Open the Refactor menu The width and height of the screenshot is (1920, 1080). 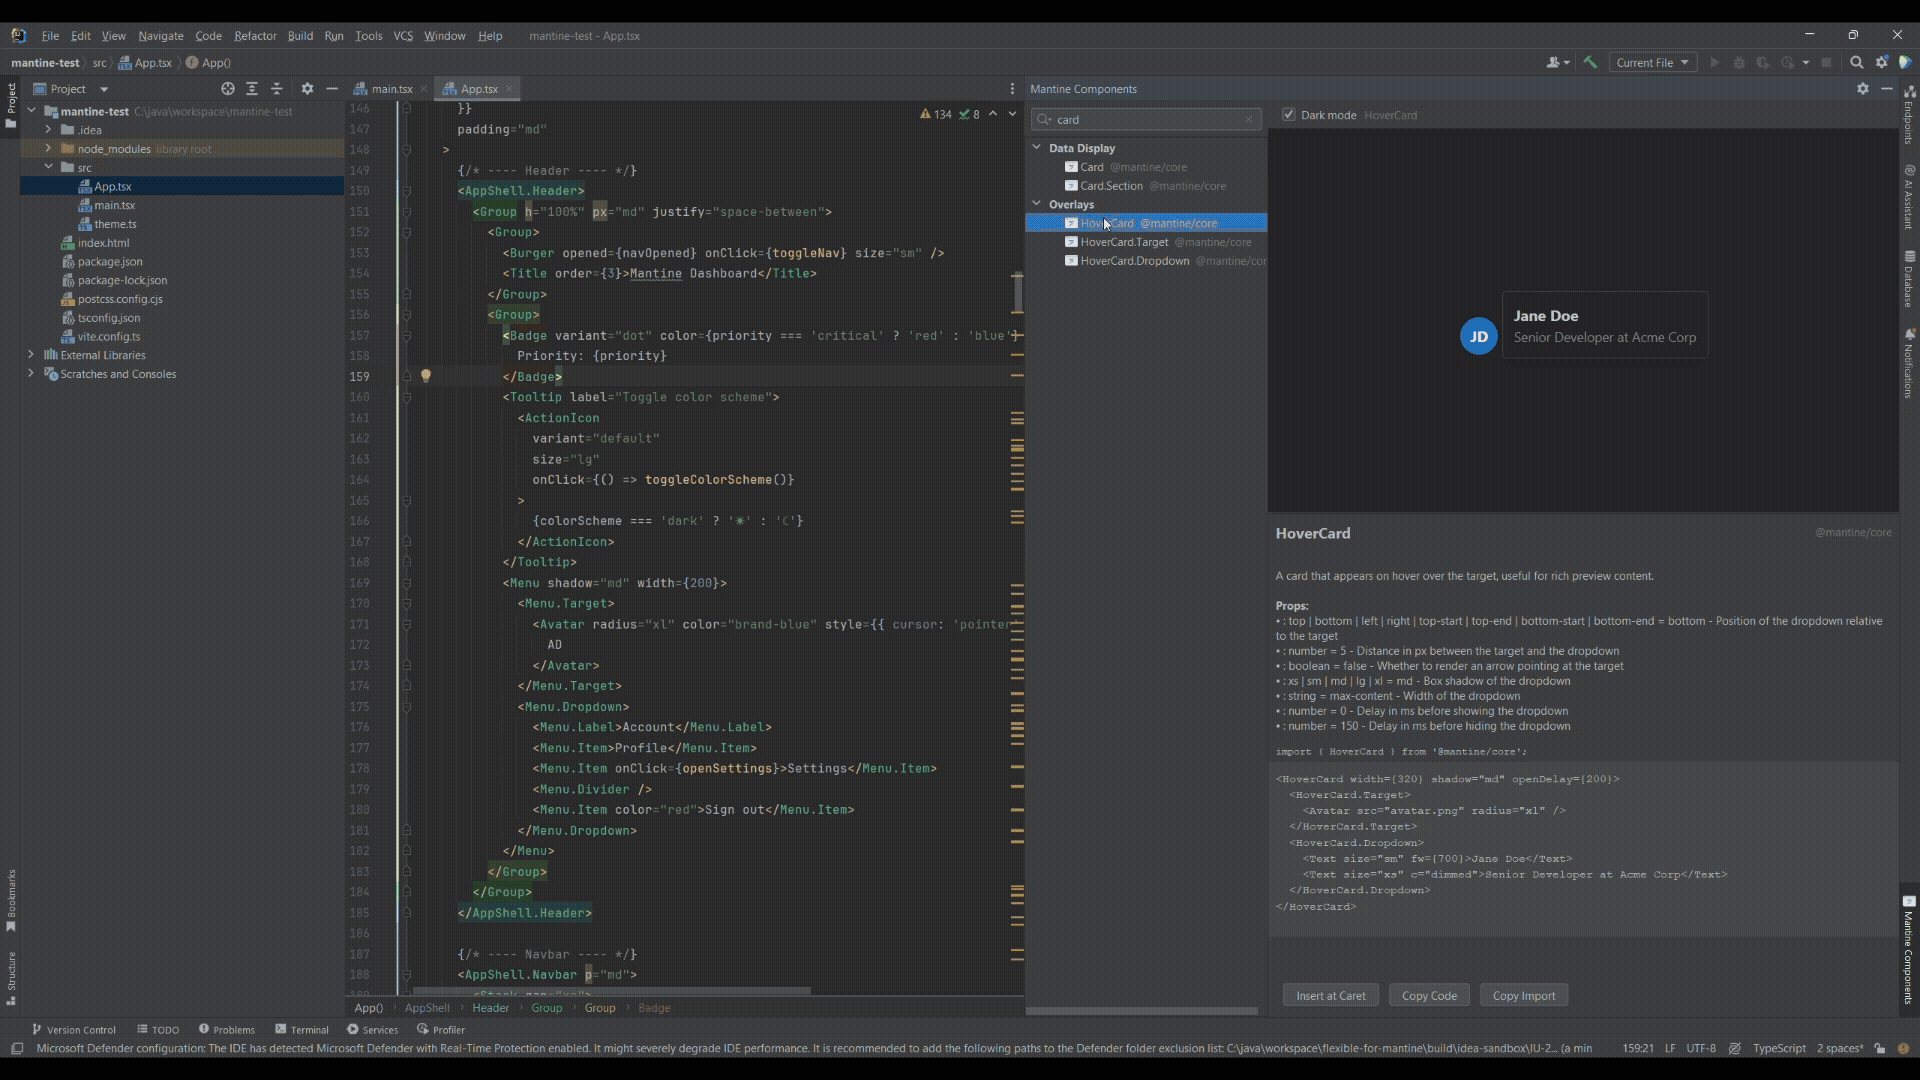coord(255,36)
